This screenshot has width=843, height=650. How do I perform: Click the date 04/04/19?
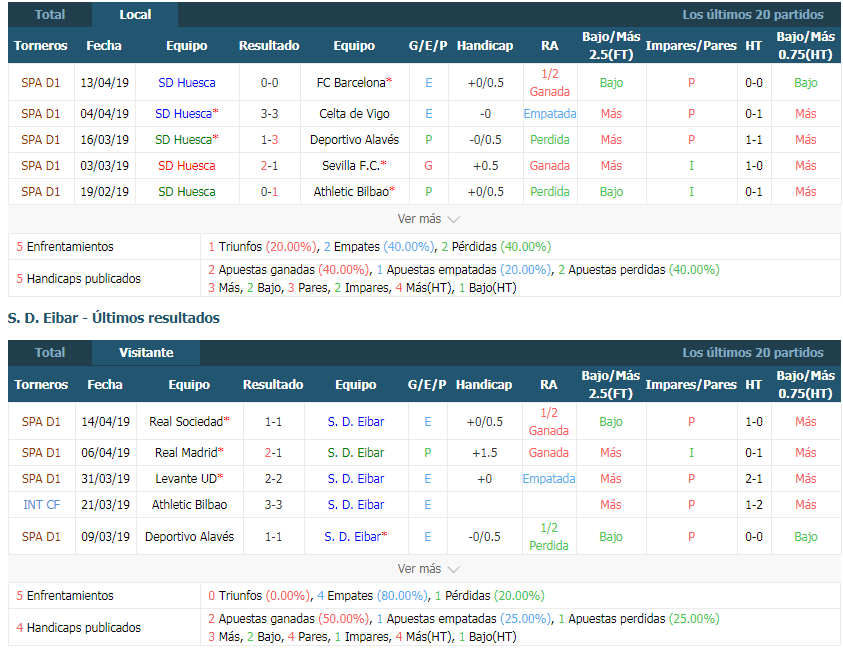point(104,114)
